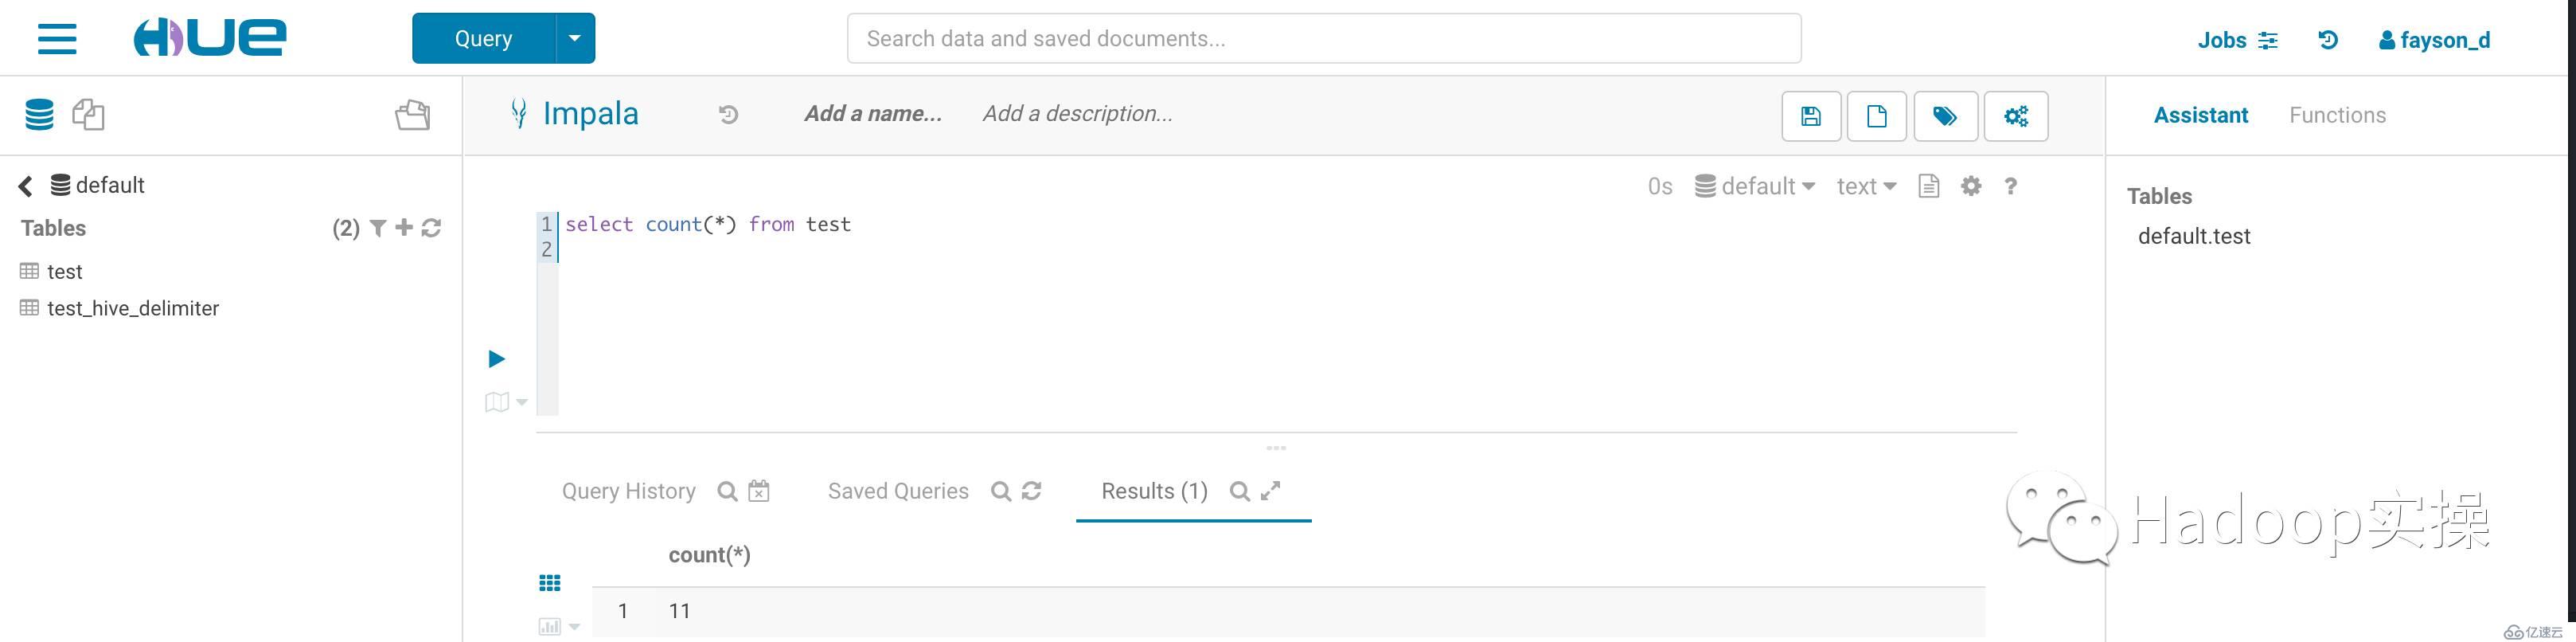Open the session settings gears icon

pyautogui.click(x=2015, y=116)
